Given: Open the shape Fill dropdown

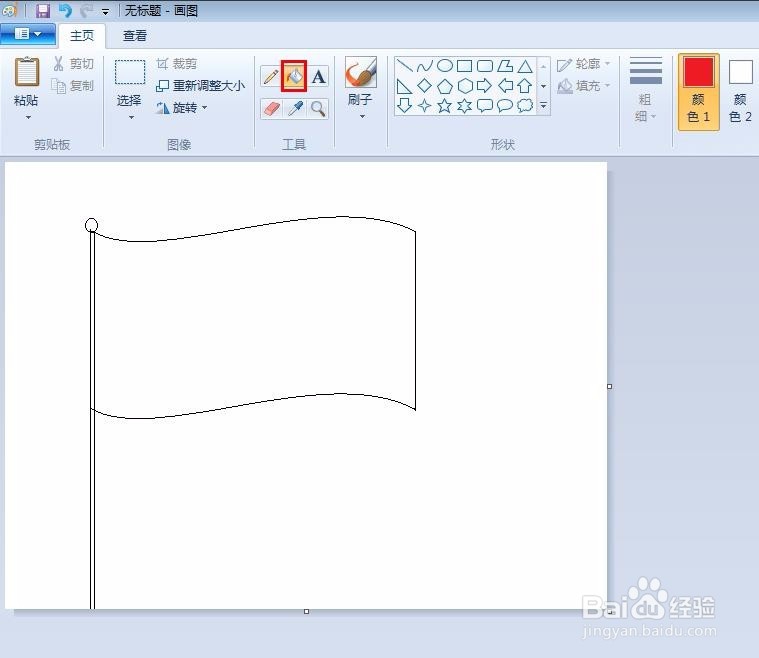Looking at the screenshot, I should [583, 86].
